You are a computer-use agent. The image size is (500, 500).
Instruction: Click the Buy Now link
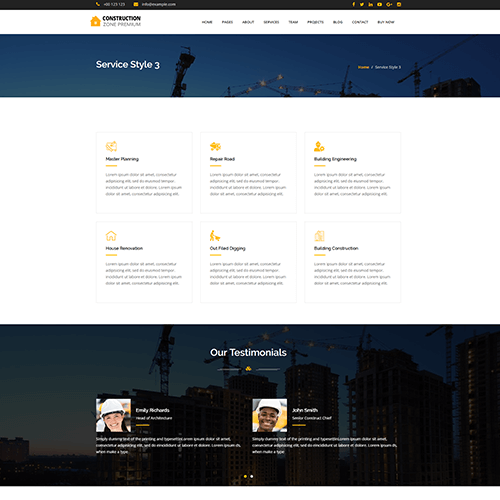click(x=386, y=22)
